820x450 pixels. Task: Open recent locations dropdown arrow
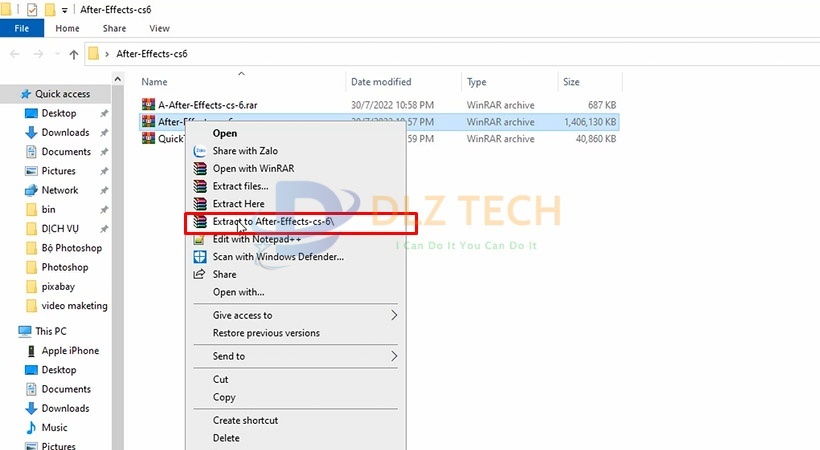point(58,54)
